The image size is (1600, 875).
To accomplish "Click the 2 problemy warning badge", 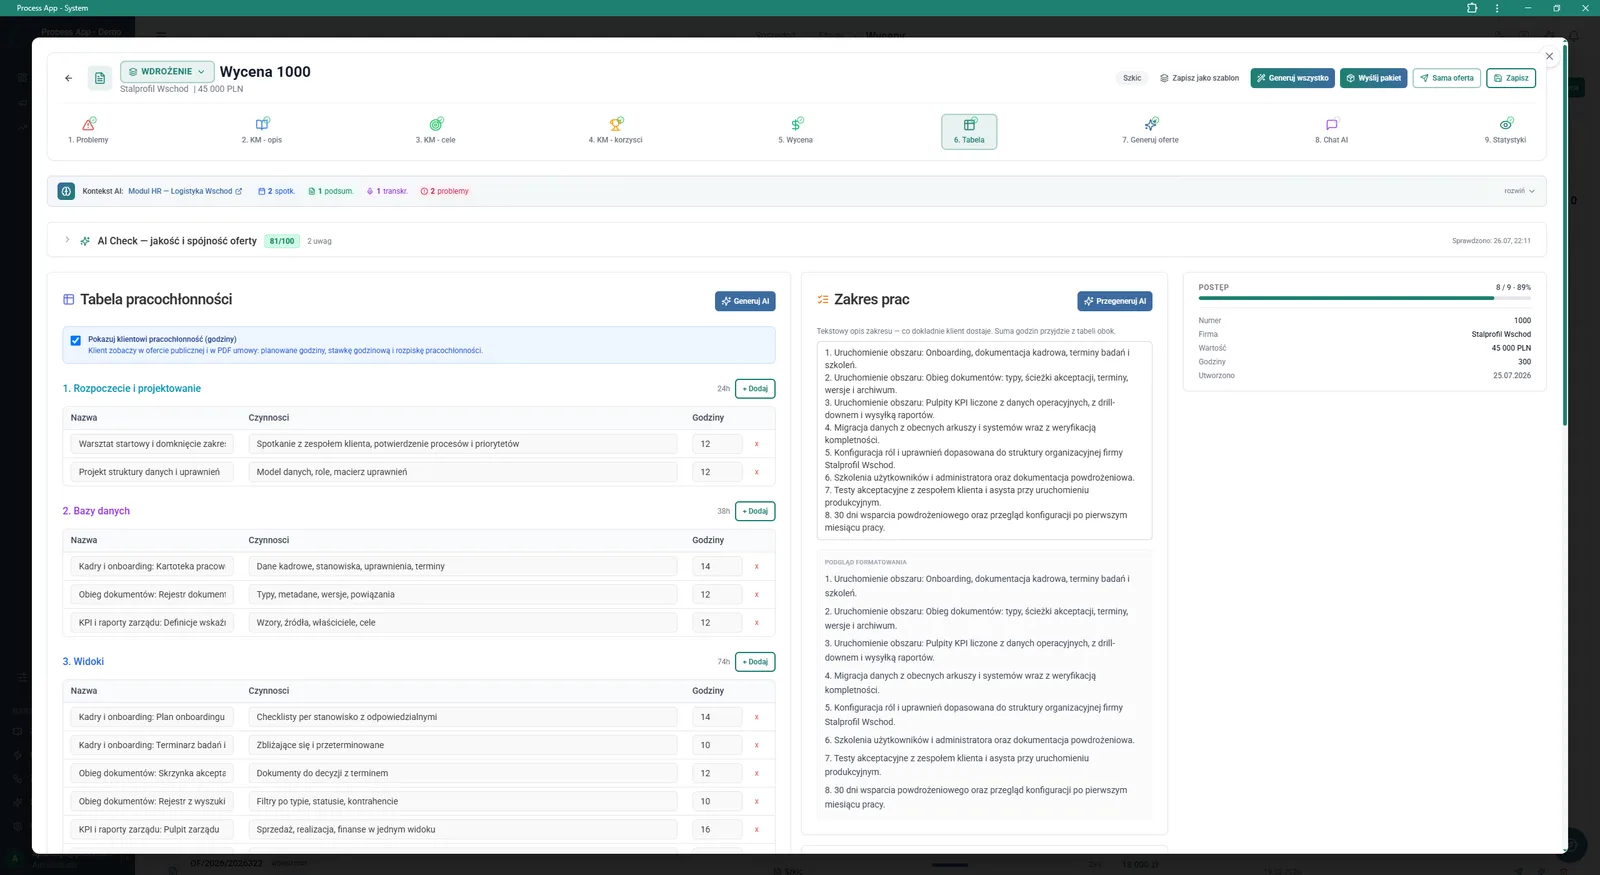I will click(444, 191).
